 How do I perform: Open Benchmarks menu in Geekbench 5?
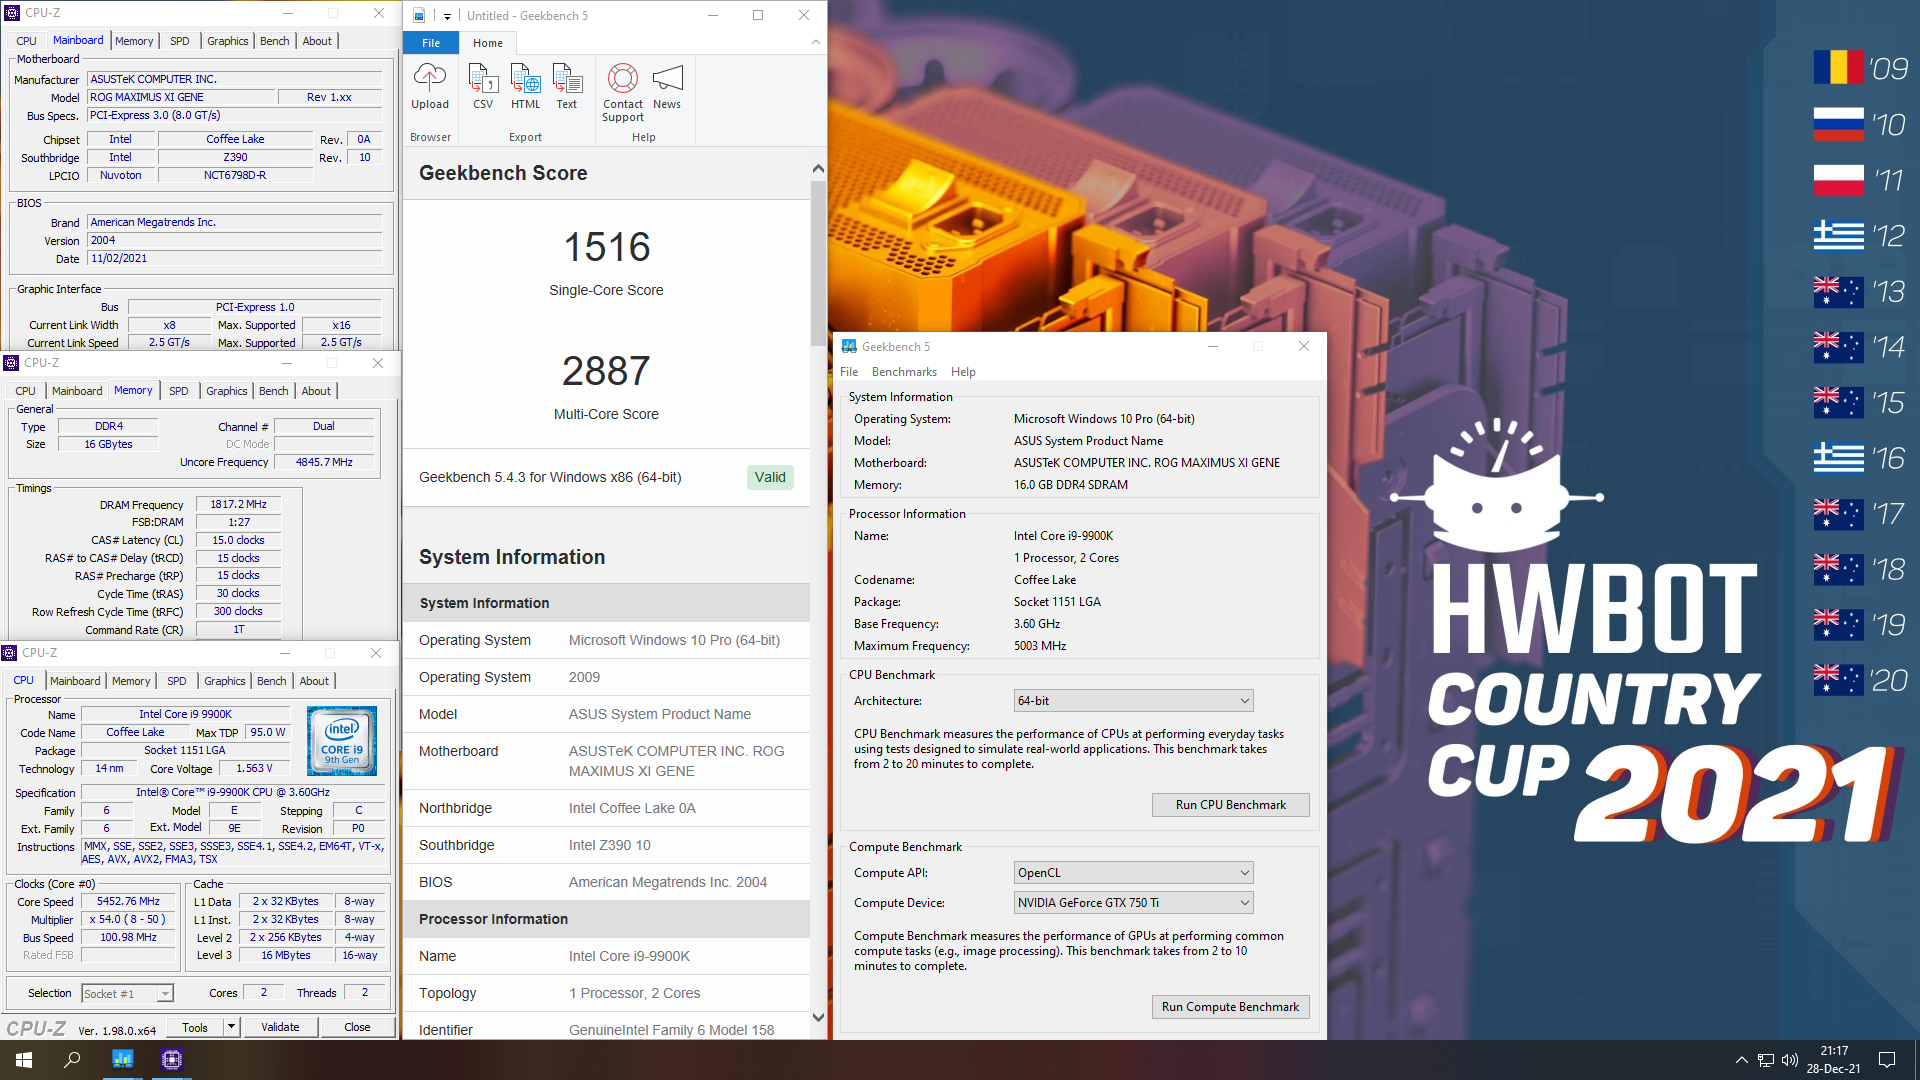point(904,372)
